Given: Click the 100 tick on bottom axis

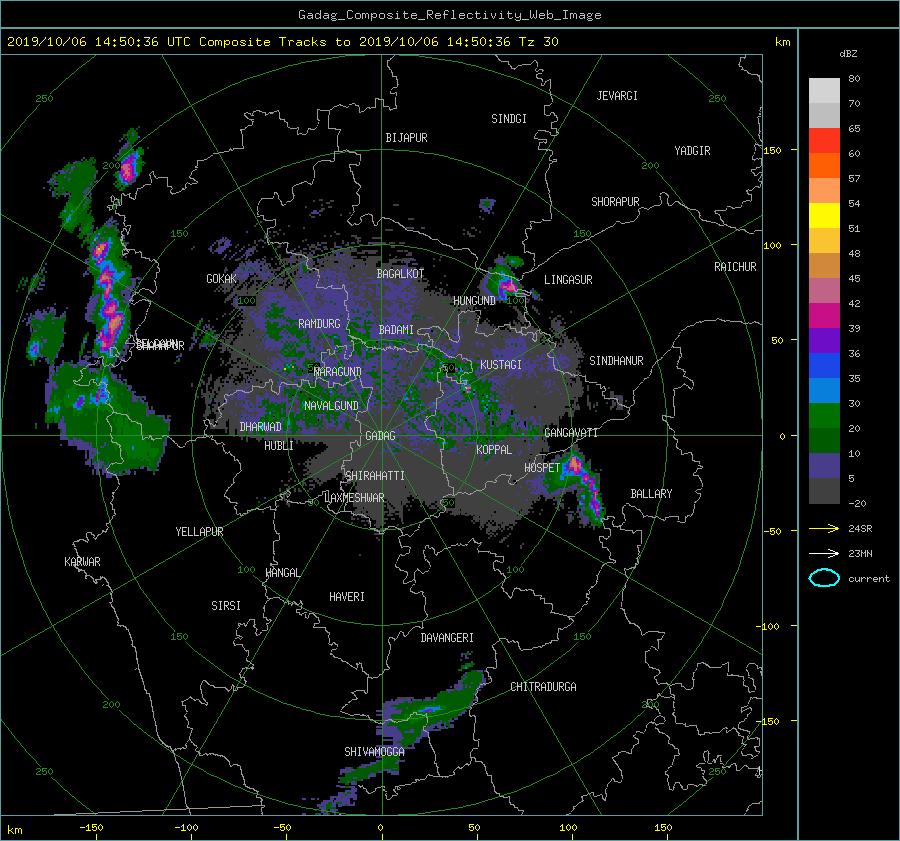Looking at the screenshot, I should click(x=568, y=827).
